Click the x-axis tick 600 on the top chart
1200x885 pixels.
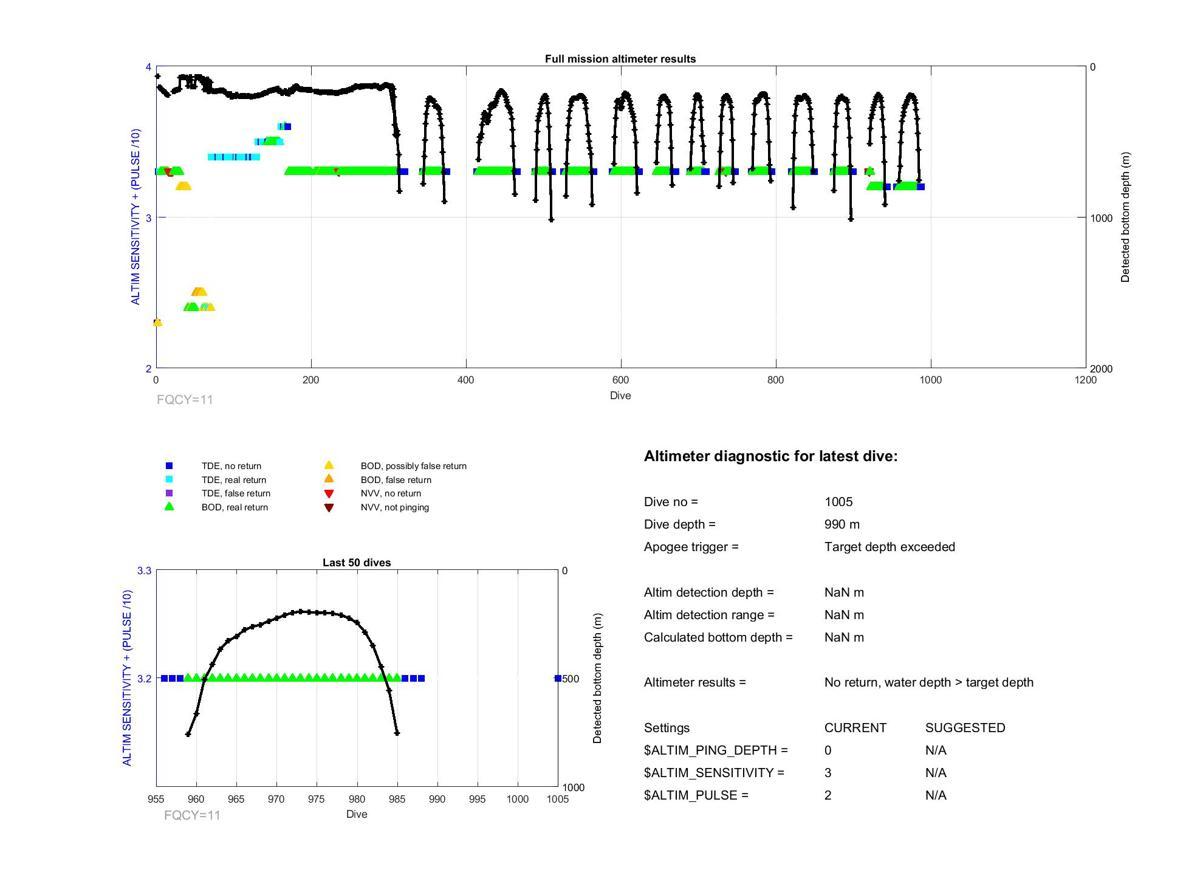point(620,380)
